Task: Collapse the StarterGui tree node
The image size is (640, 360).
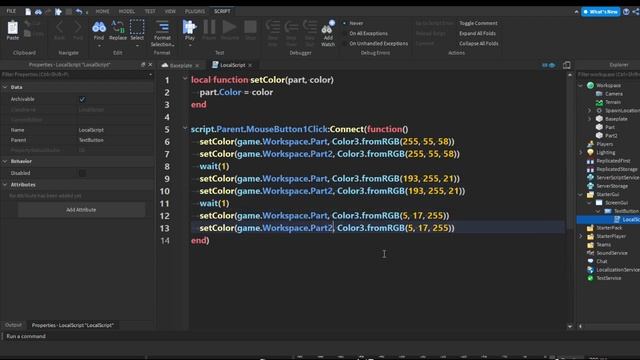Action: pos(581,194)
